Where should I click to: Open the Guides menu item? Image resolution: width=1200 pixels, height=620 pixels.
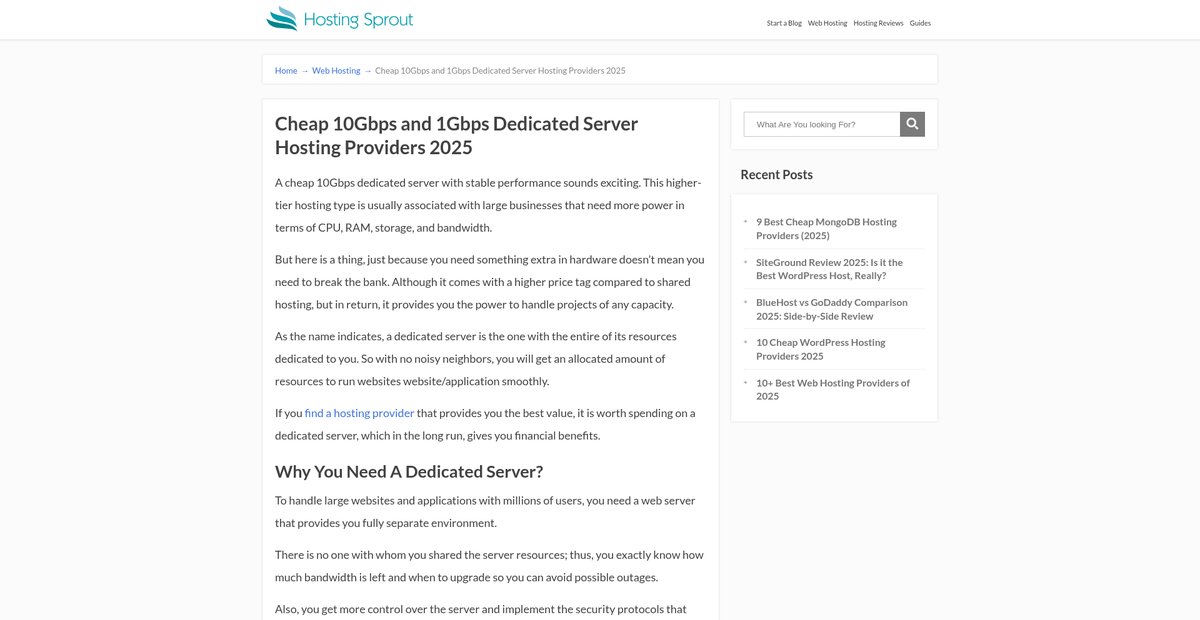[920, 23]
